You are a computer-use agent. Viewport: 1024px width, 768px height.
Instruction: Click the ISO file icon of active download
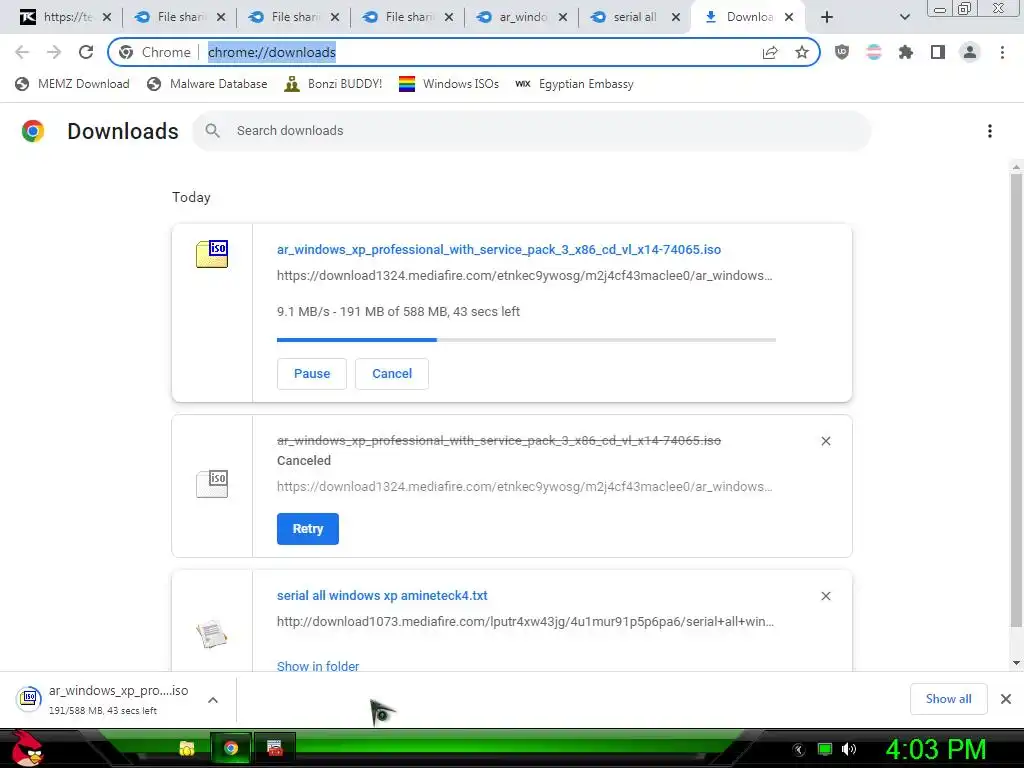tap(212, 254)
